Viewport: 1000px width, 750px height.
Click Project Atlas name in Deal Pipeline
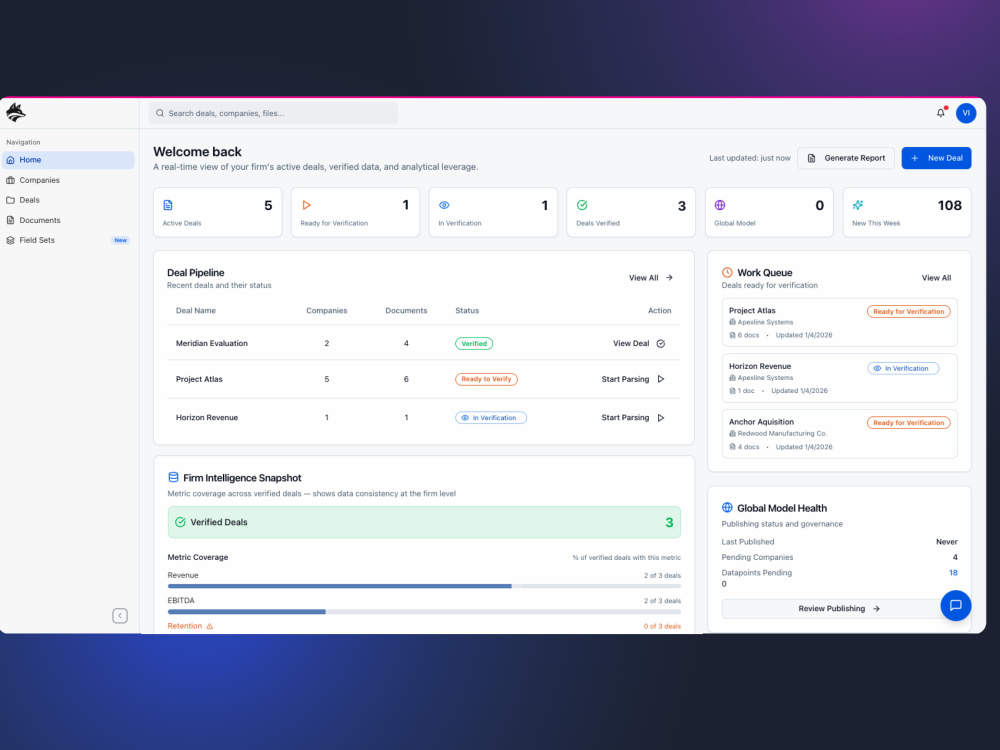click(x=199, y=379)
